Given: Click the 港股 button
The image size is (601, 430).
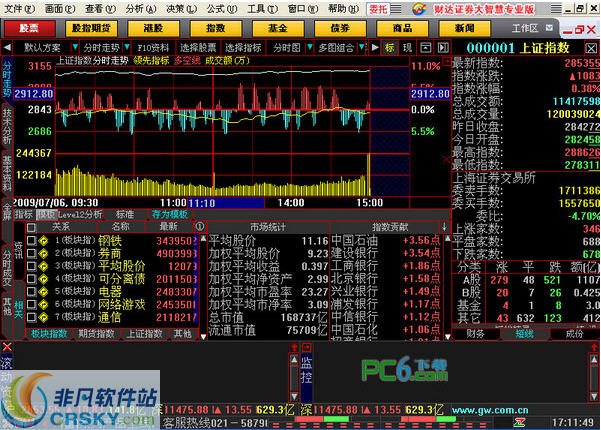Looking at the screenshot, I should pyautogui.click(x=153, y=28).
